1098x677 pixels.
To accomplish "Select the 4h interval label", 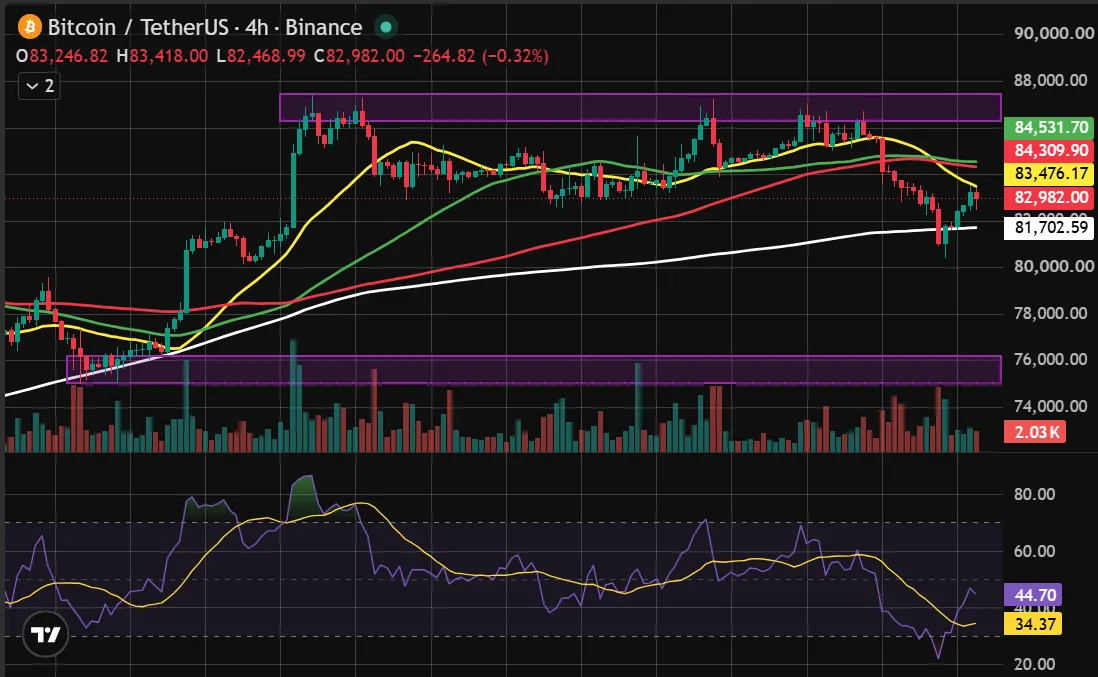I will coord(256,27).
